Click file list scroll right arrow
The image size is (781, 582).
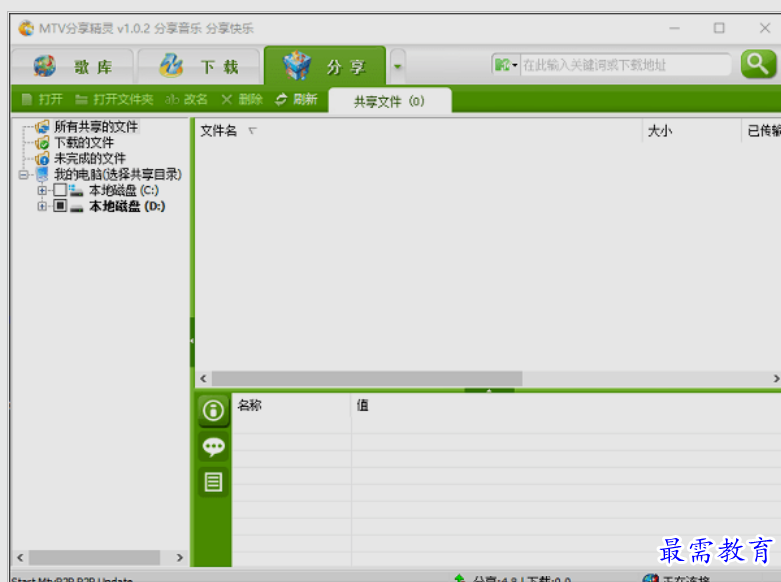pos(776,379)
